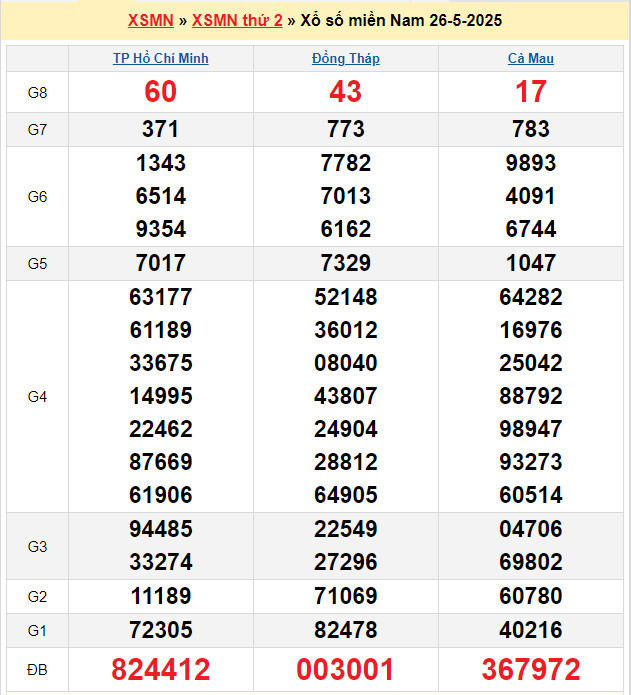This screenshot has width=631, height=695.
Task: Click G4 number 64282
Action: coord(531,297)
